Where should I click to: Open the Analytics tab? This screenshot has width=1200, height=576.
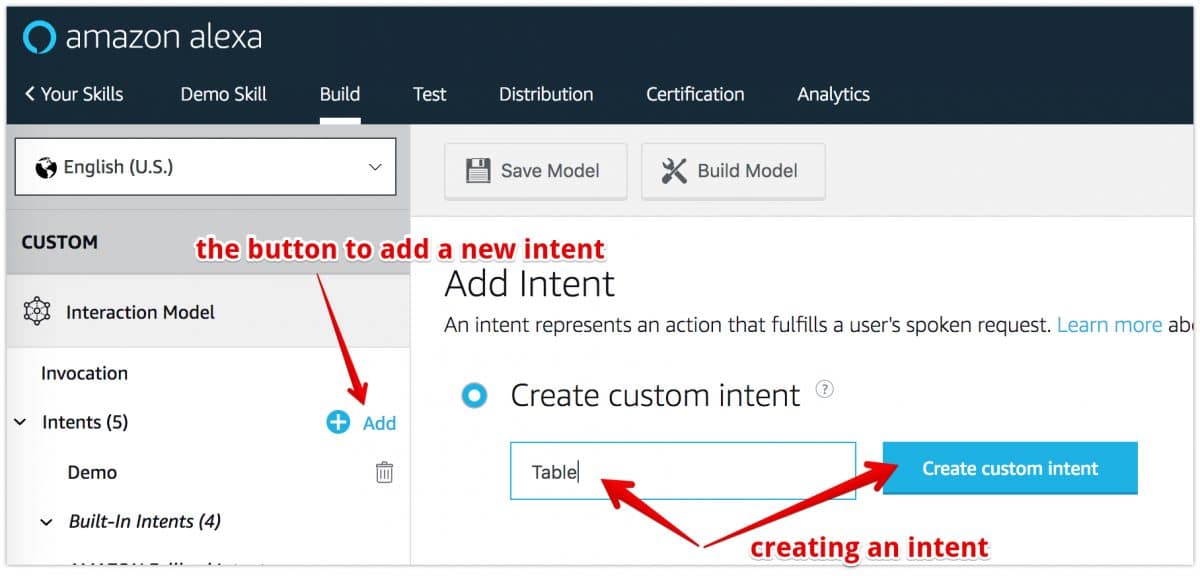pos(833,94)
